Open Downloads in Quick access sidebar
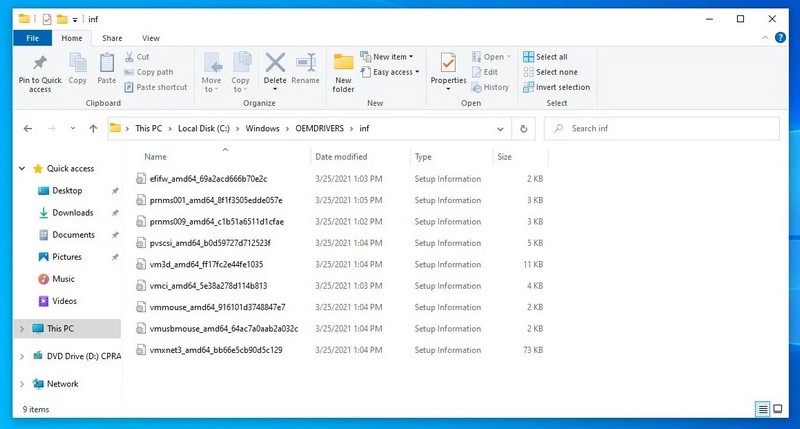Screen dimensions: 800x429 (x=72, y=212)
